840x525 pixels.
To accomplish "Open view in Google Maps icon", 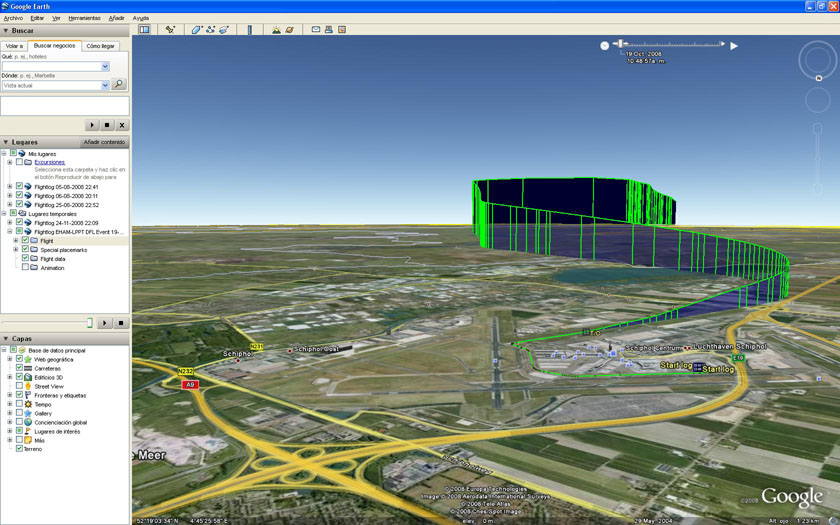I will tap(342, 29).
